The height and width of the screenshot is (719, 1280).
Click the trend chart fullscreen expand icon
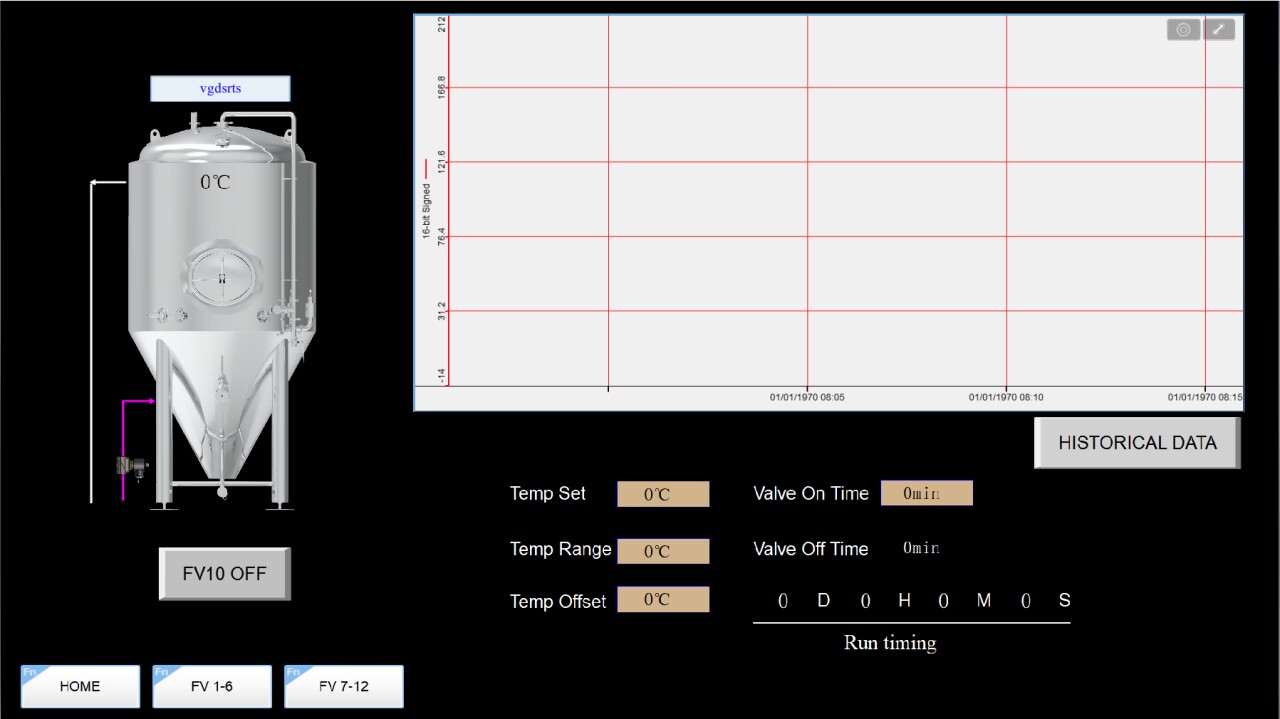(x=1219, y=29)
